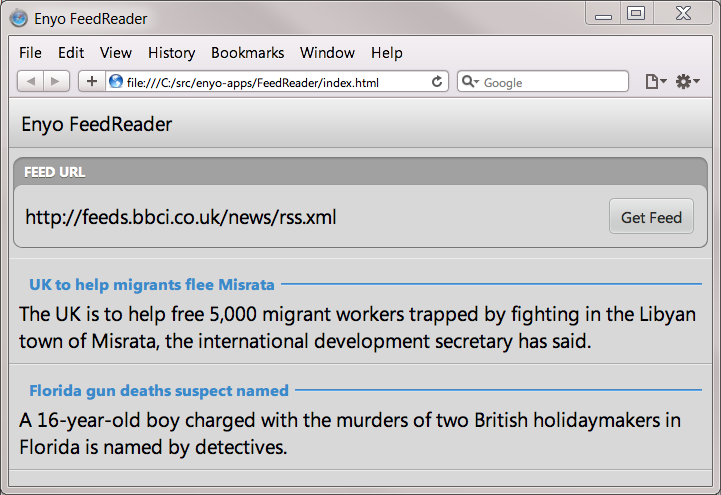Open the gear settings menu
The width and height of the screenshot is (721, 495).
coord(687,82)
